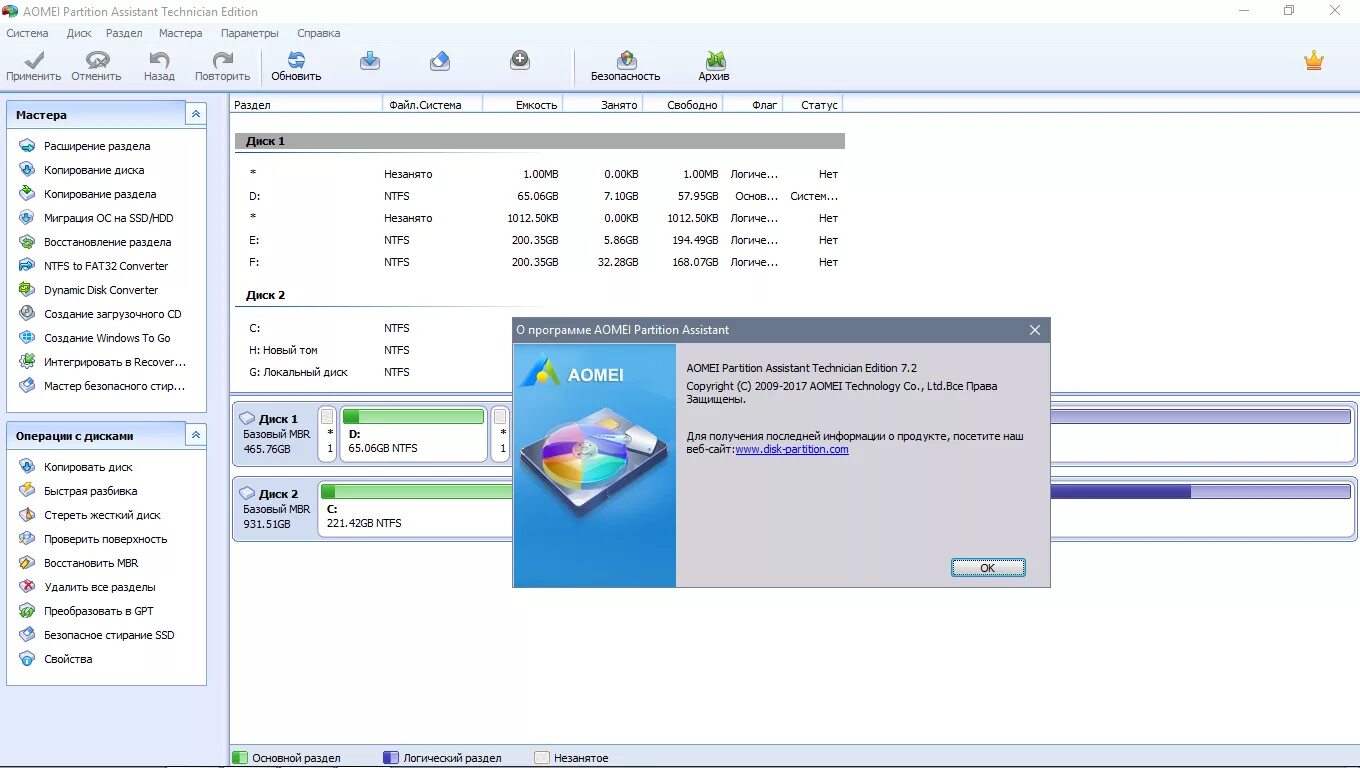
Task: Open the www.disk-partition.com link
Action: coord(792,450)
